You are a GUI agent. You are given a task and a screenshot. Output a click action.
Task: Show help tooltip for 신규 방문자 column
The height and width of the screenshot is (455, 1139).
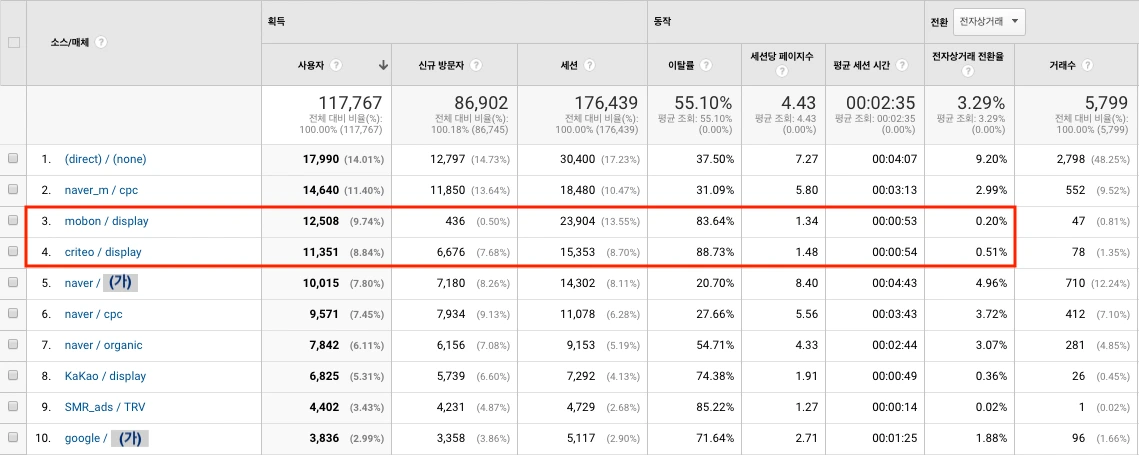tap(476, 65)
